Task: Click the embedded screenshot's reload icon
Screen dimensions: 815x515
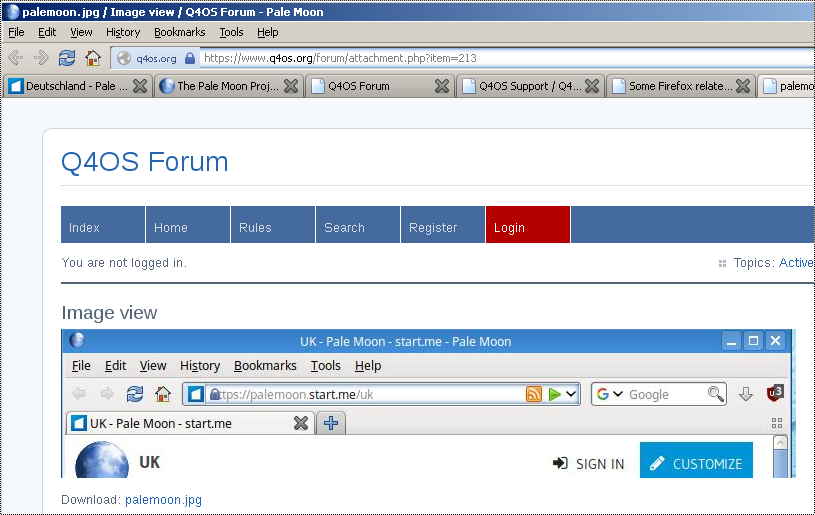Action: coord(135,394)
